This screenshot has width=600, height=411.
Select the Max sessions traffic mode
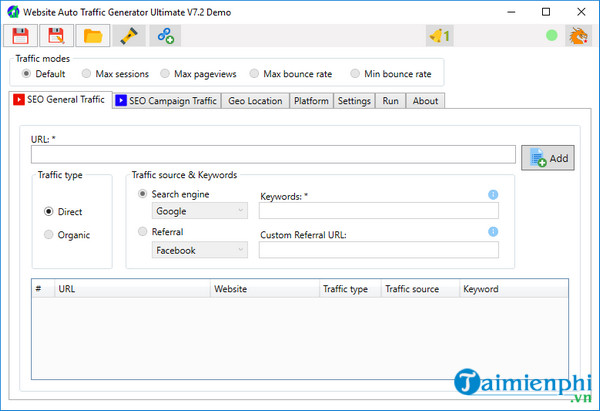(x=88, y=74)
